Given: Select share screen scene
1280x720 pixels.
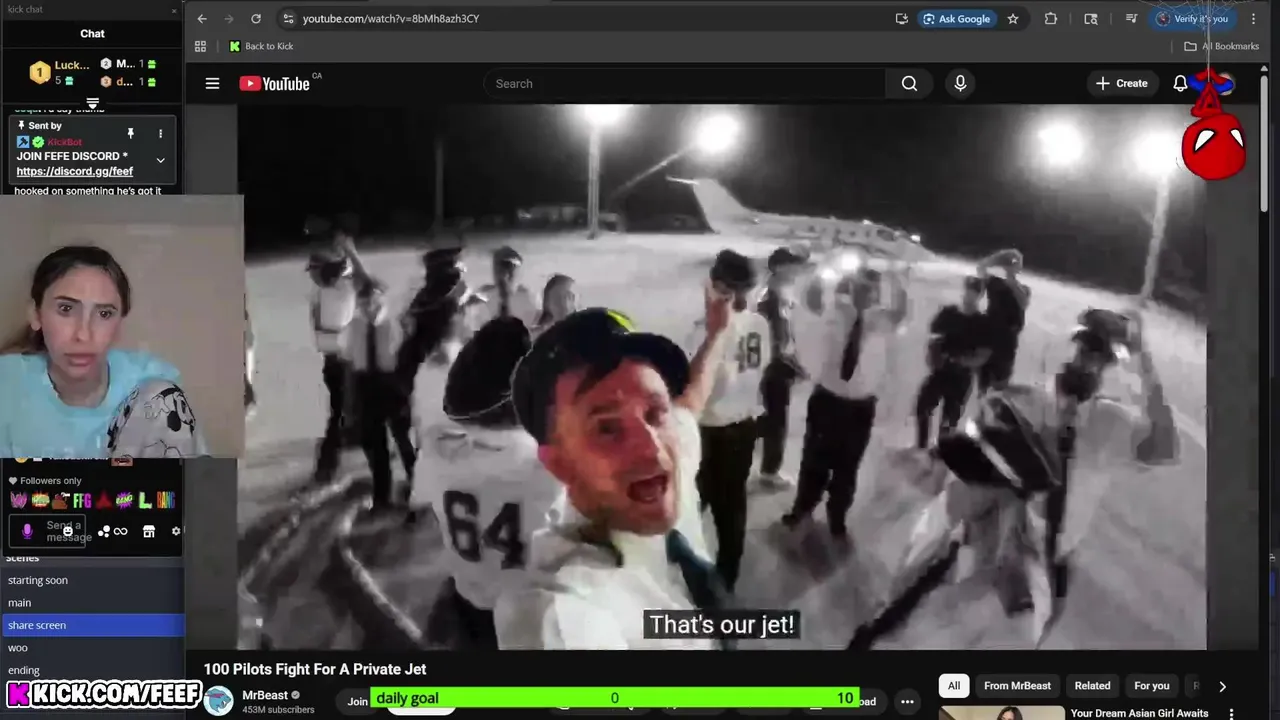Looking at the screenshot, I should pos(92,625).
